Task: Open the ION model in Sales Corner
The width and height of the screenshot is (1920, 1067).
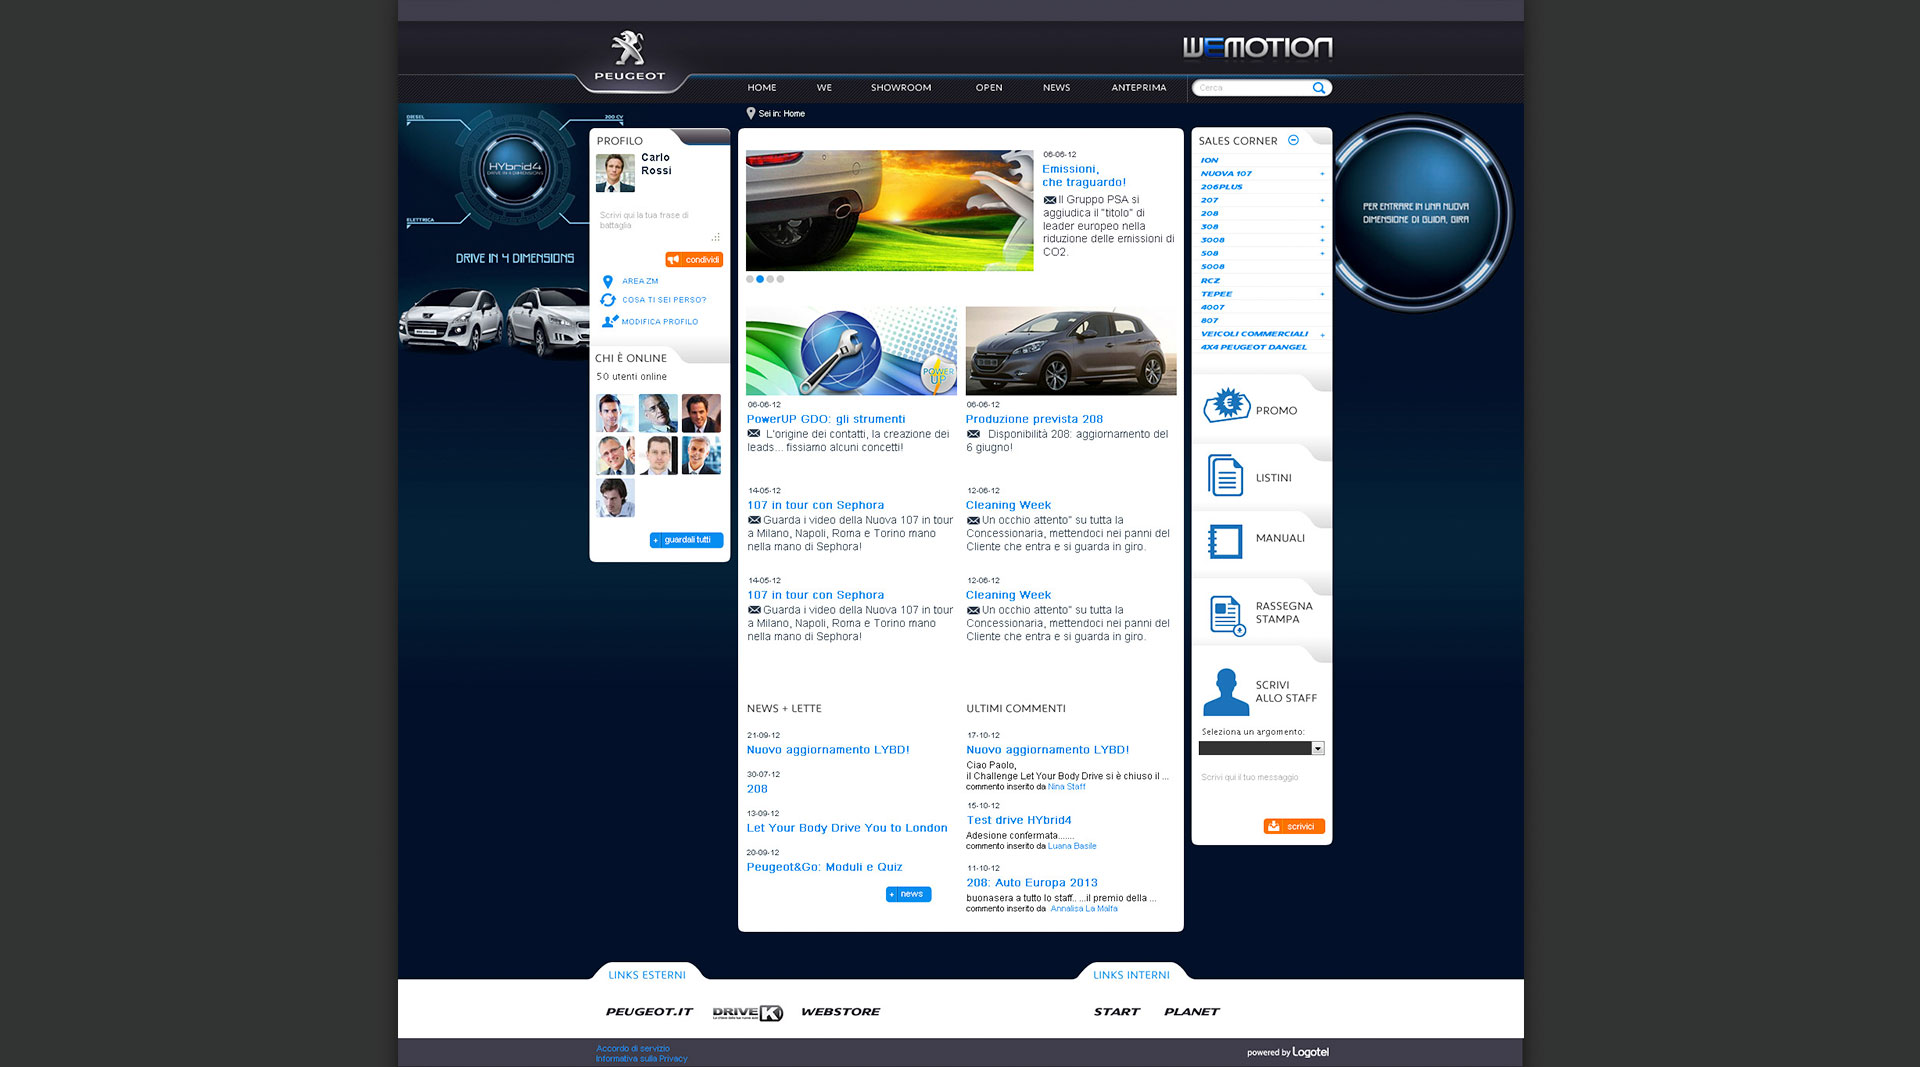Action: click(x=1209, y=160)
